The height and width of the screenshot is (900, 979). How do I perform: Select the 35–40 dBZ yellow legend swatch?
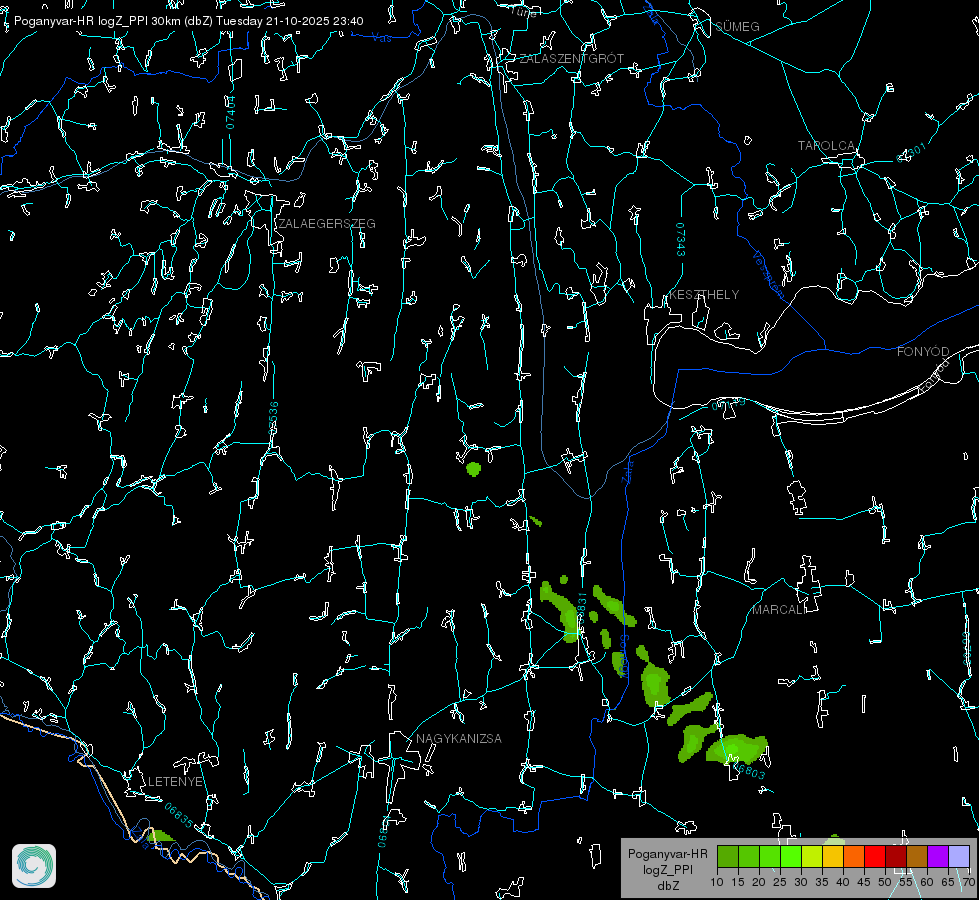[x=833, y=856]
